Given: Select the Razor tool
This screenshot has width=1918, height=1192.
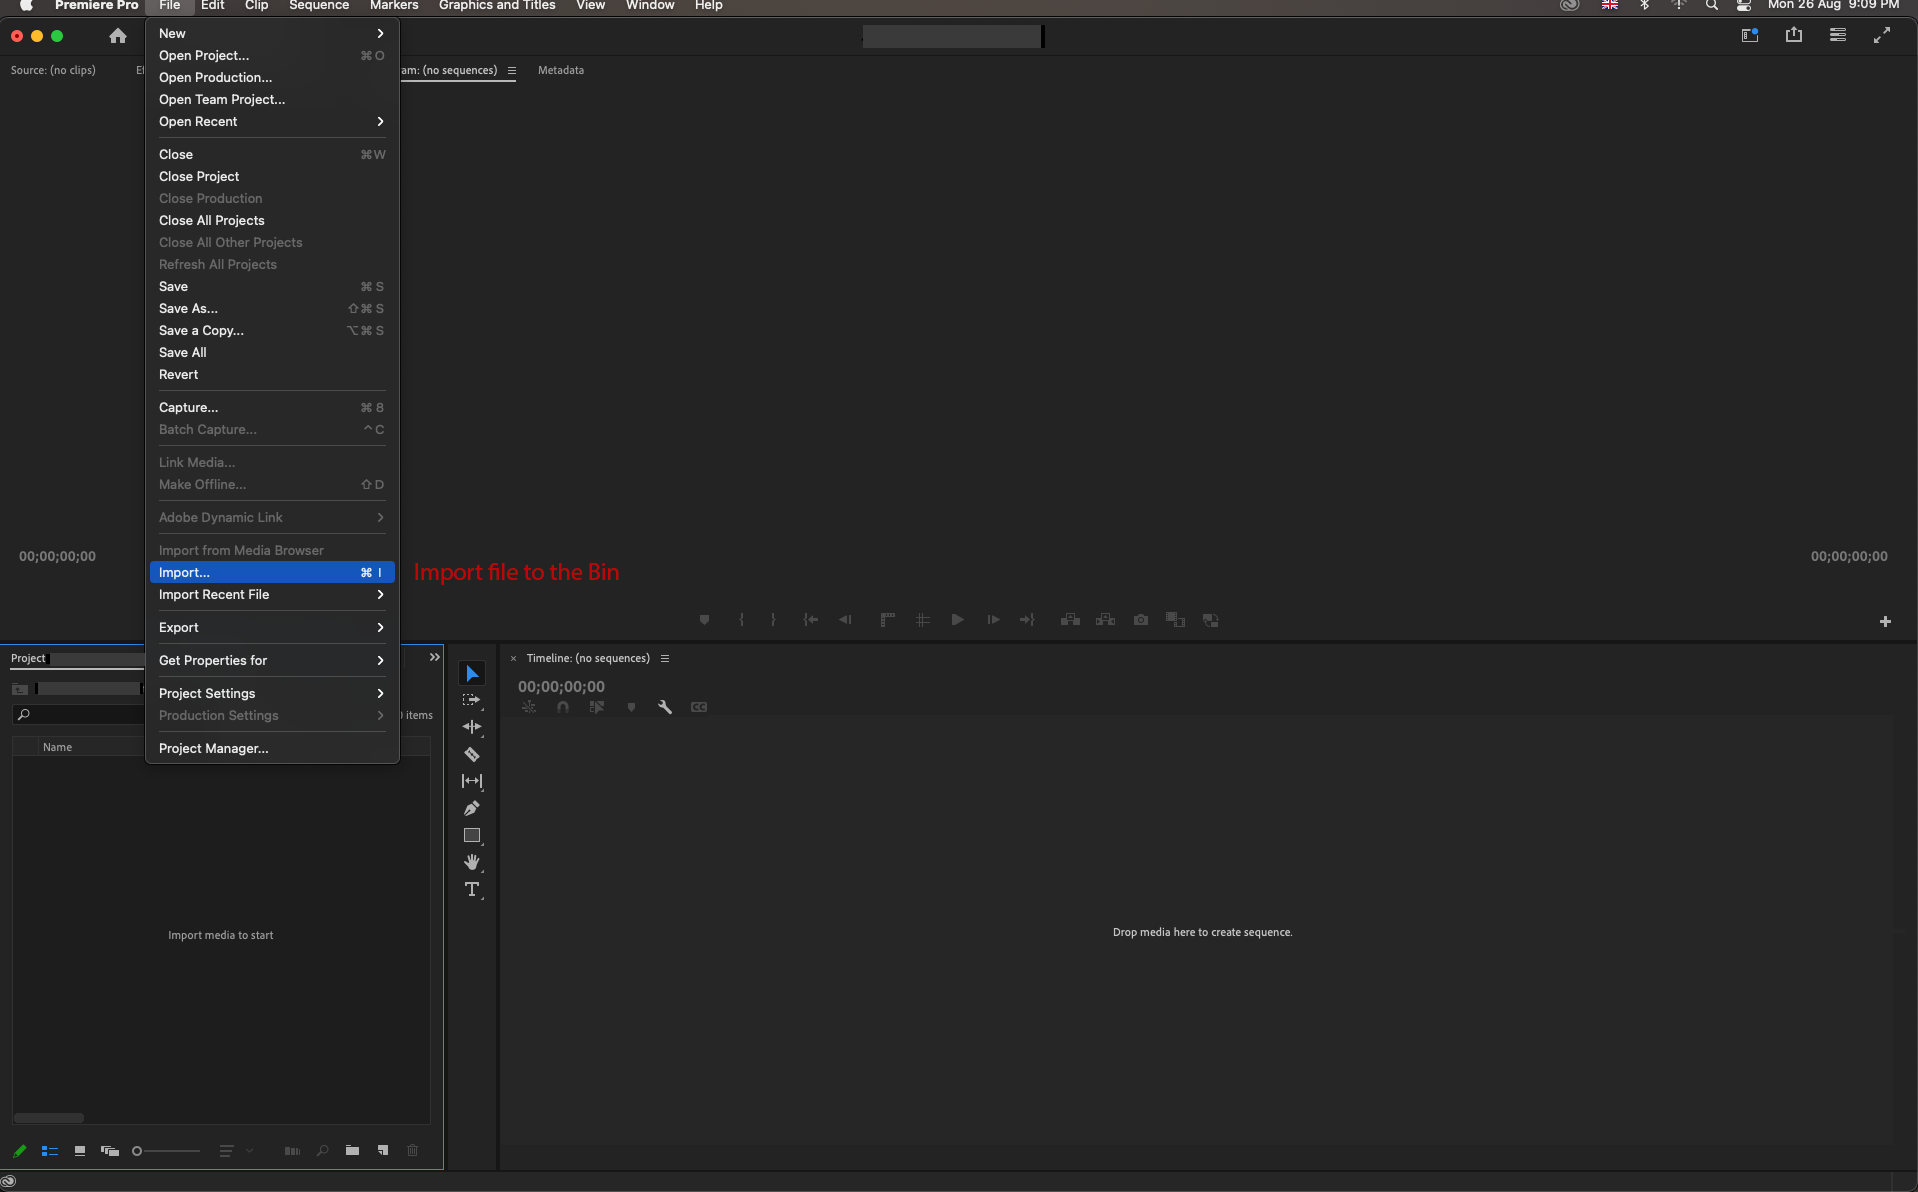Looking at the screenshot, I should [472, 754].
